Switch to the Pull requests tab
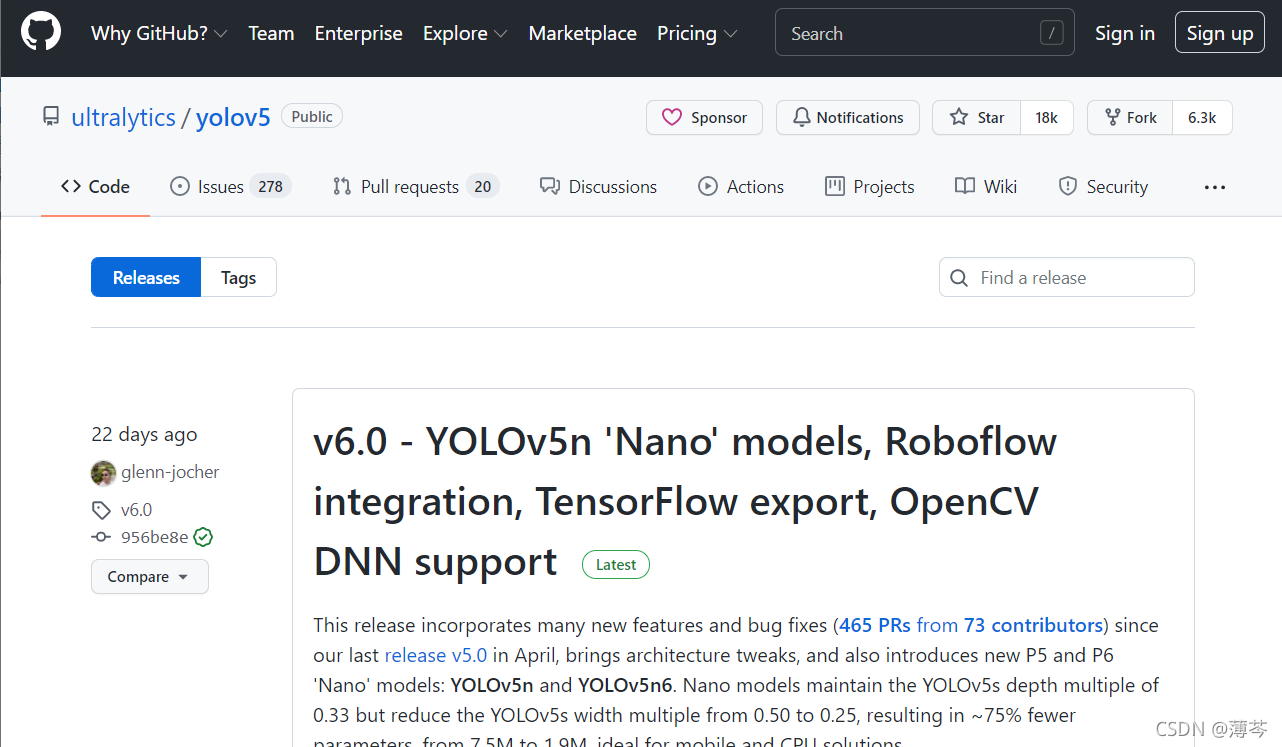This screenshot has width=1282, height=747. 416,187
